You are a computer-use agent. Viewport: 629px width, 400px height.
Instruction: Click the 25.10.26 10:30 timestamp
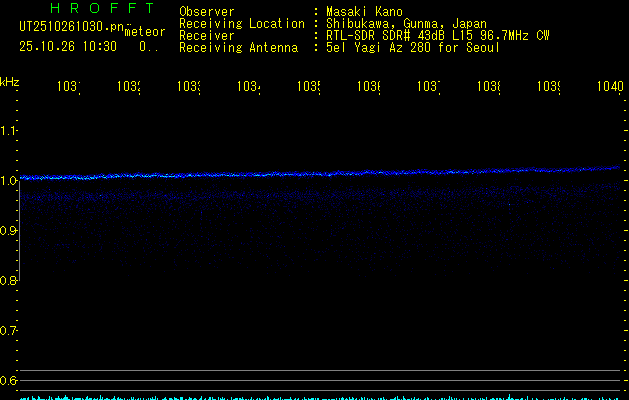coord(68,46)
